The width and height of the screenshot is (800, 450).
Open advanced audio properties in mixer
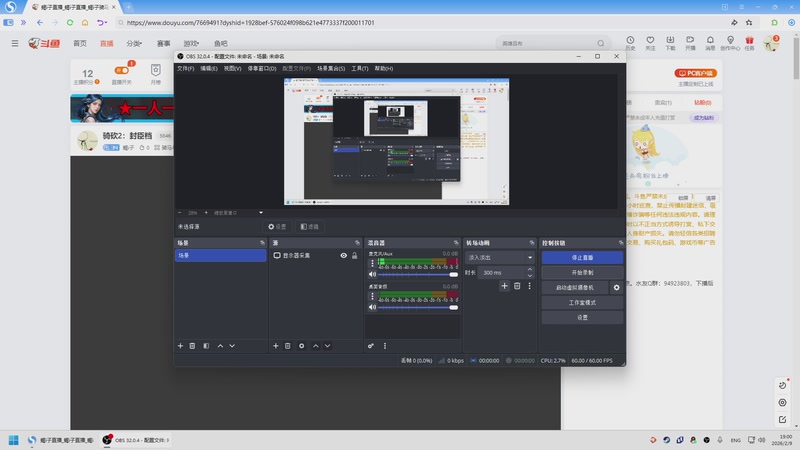click(x=371, y=346)
